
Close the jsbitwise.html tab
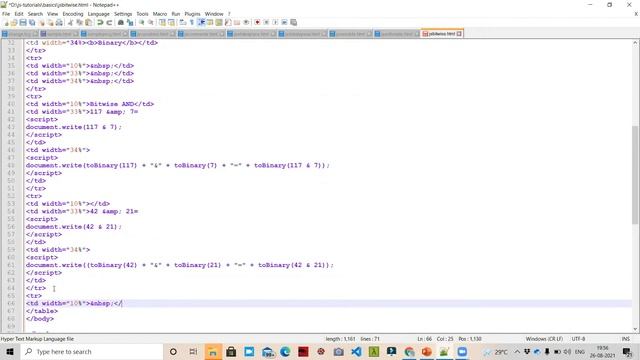pos(460,33)
